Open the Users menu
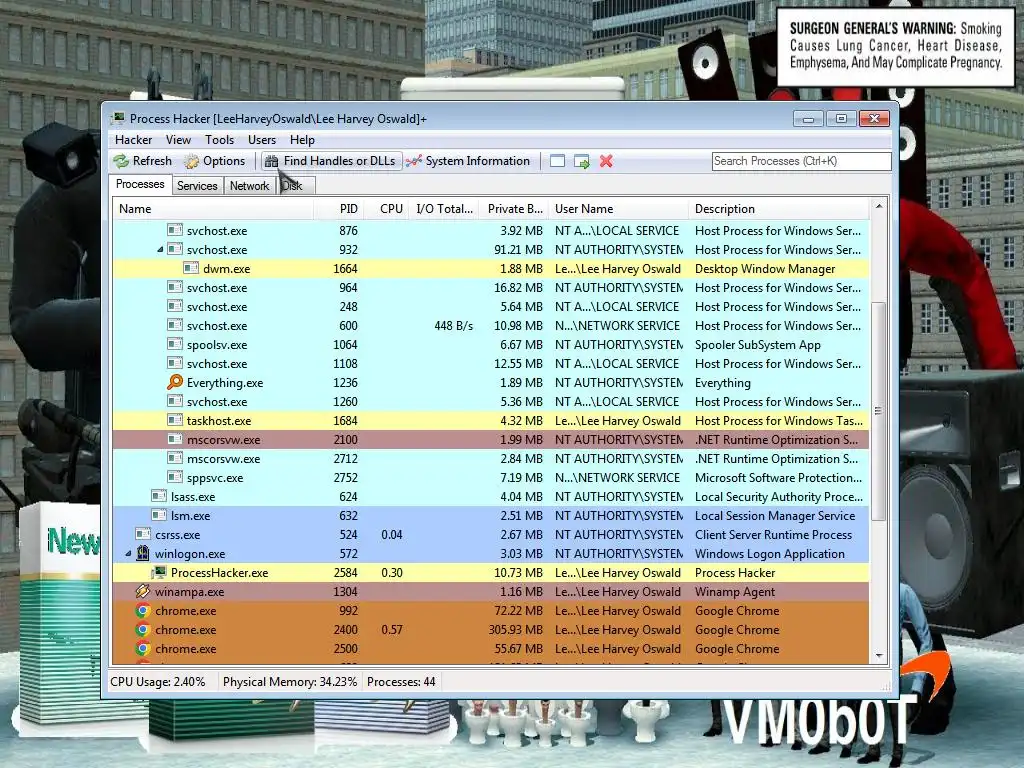 pyautogui.click(x=262, y=140)
